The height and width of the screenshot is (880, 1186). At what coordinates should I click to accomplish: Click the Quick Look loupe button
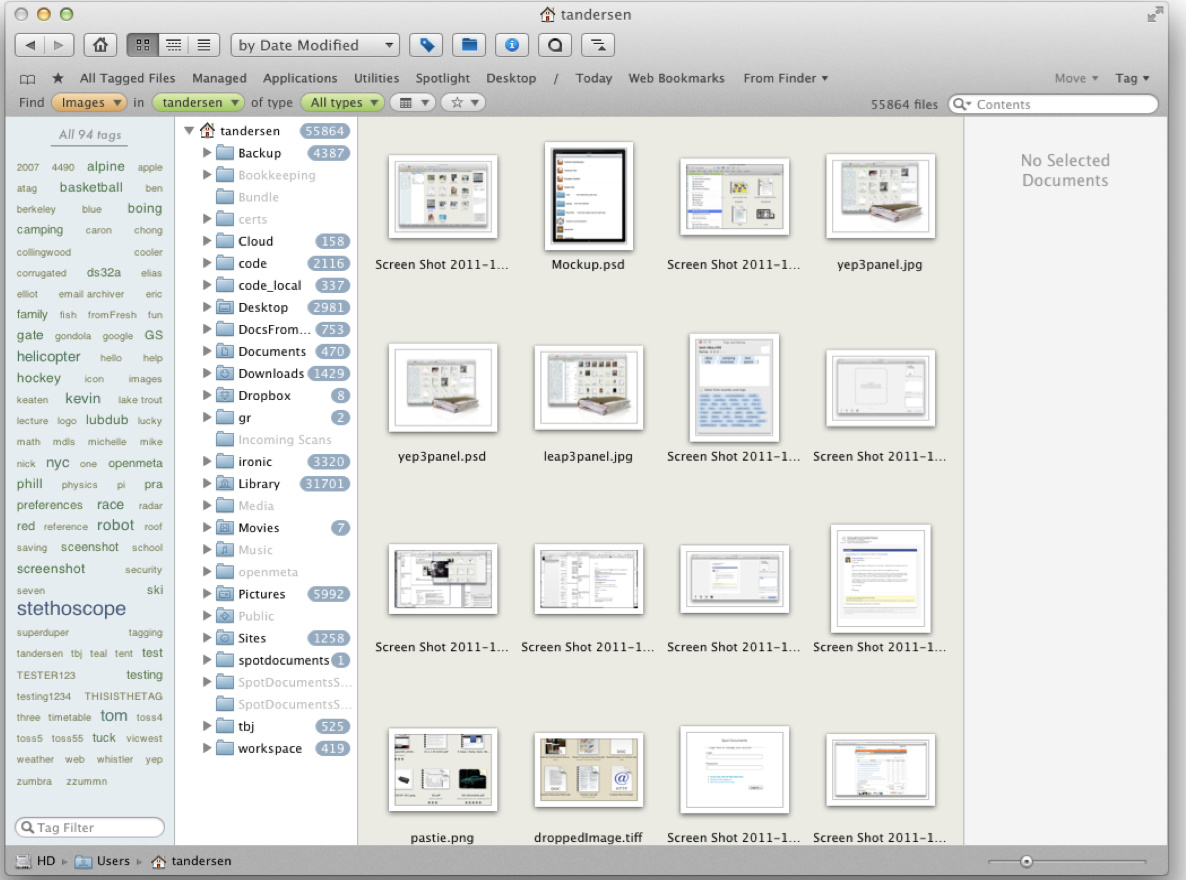pyautogui.click(x=555, y=45)
